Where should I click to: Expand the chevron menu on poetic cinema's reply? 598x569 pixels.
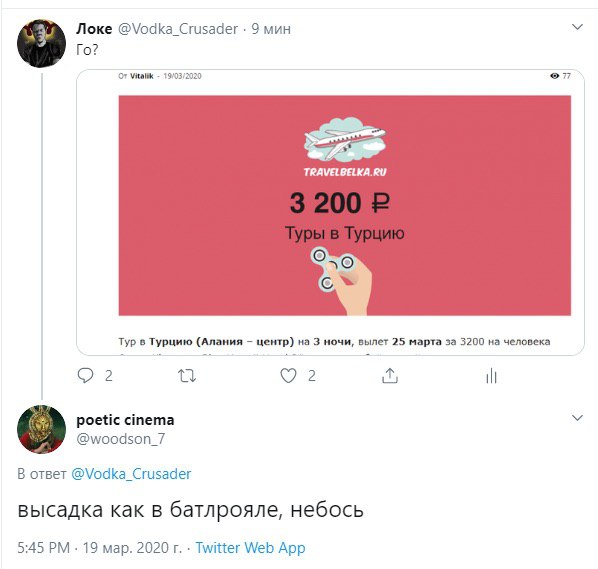click(577, 418)
